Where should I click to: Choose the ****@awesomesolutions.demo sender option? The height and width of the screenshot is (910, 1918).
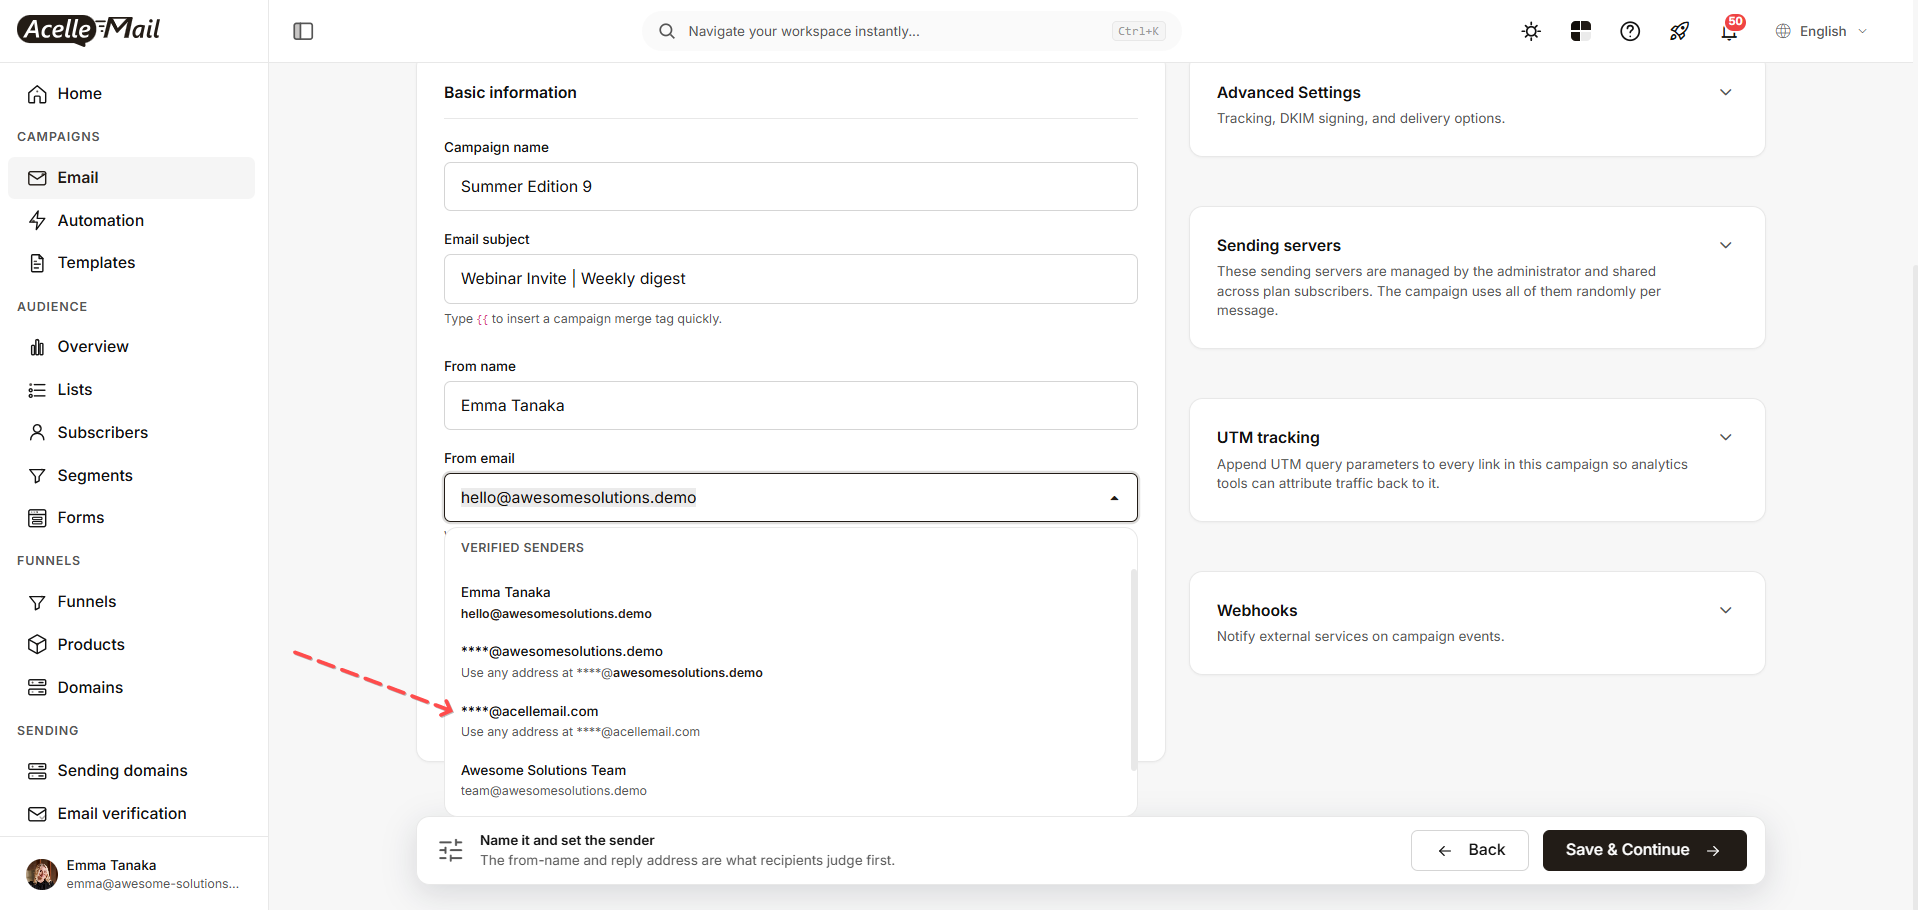(788, 662)
